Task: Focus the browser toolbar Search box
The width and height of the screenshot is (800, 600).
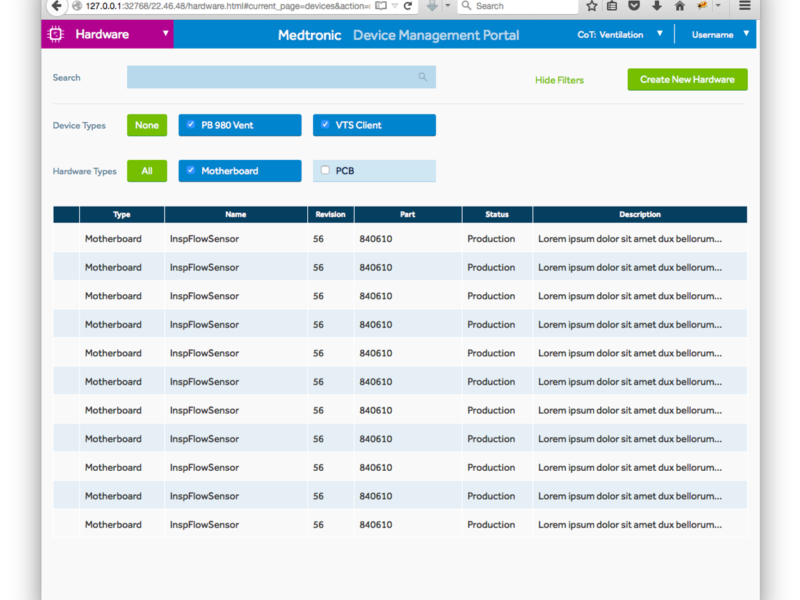Action: point(518,6)
